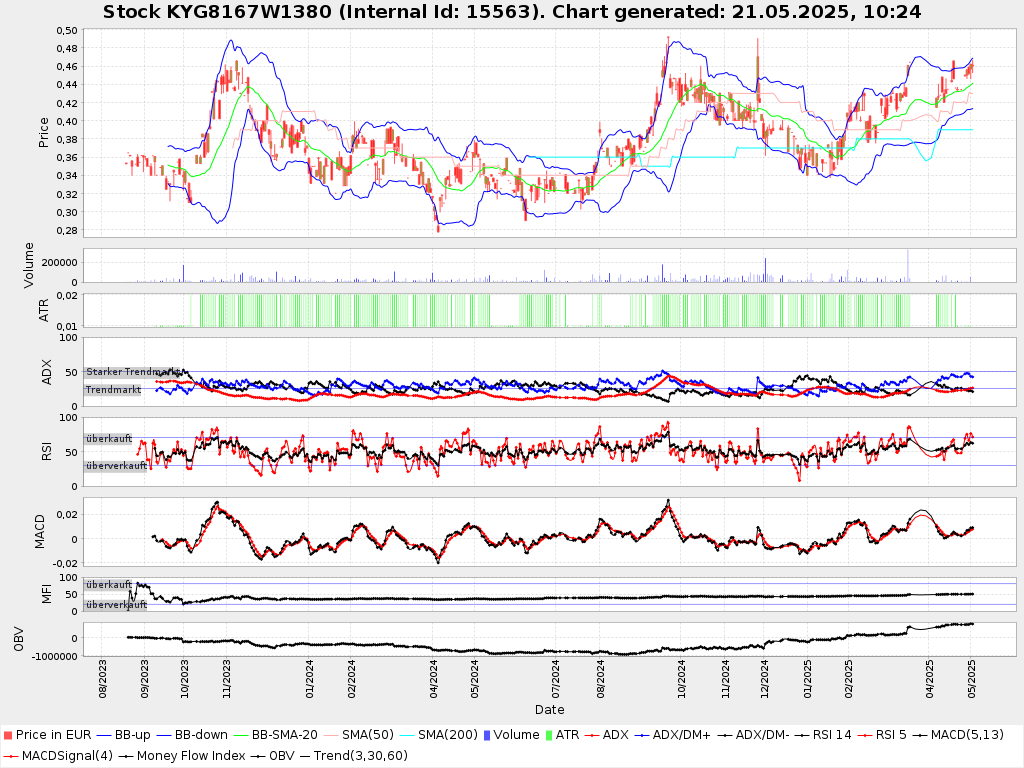The image size is (1024, 768).
Task: Click the 04/2024 date tick label
Action: click(x=434, y=679)
